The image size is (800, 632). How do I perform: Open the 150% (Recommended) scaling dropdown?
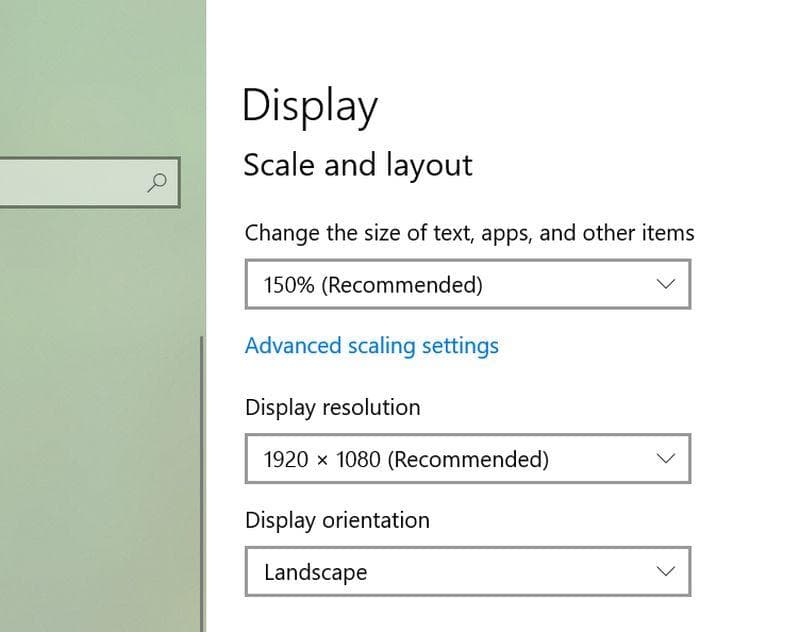pos(467,285)
